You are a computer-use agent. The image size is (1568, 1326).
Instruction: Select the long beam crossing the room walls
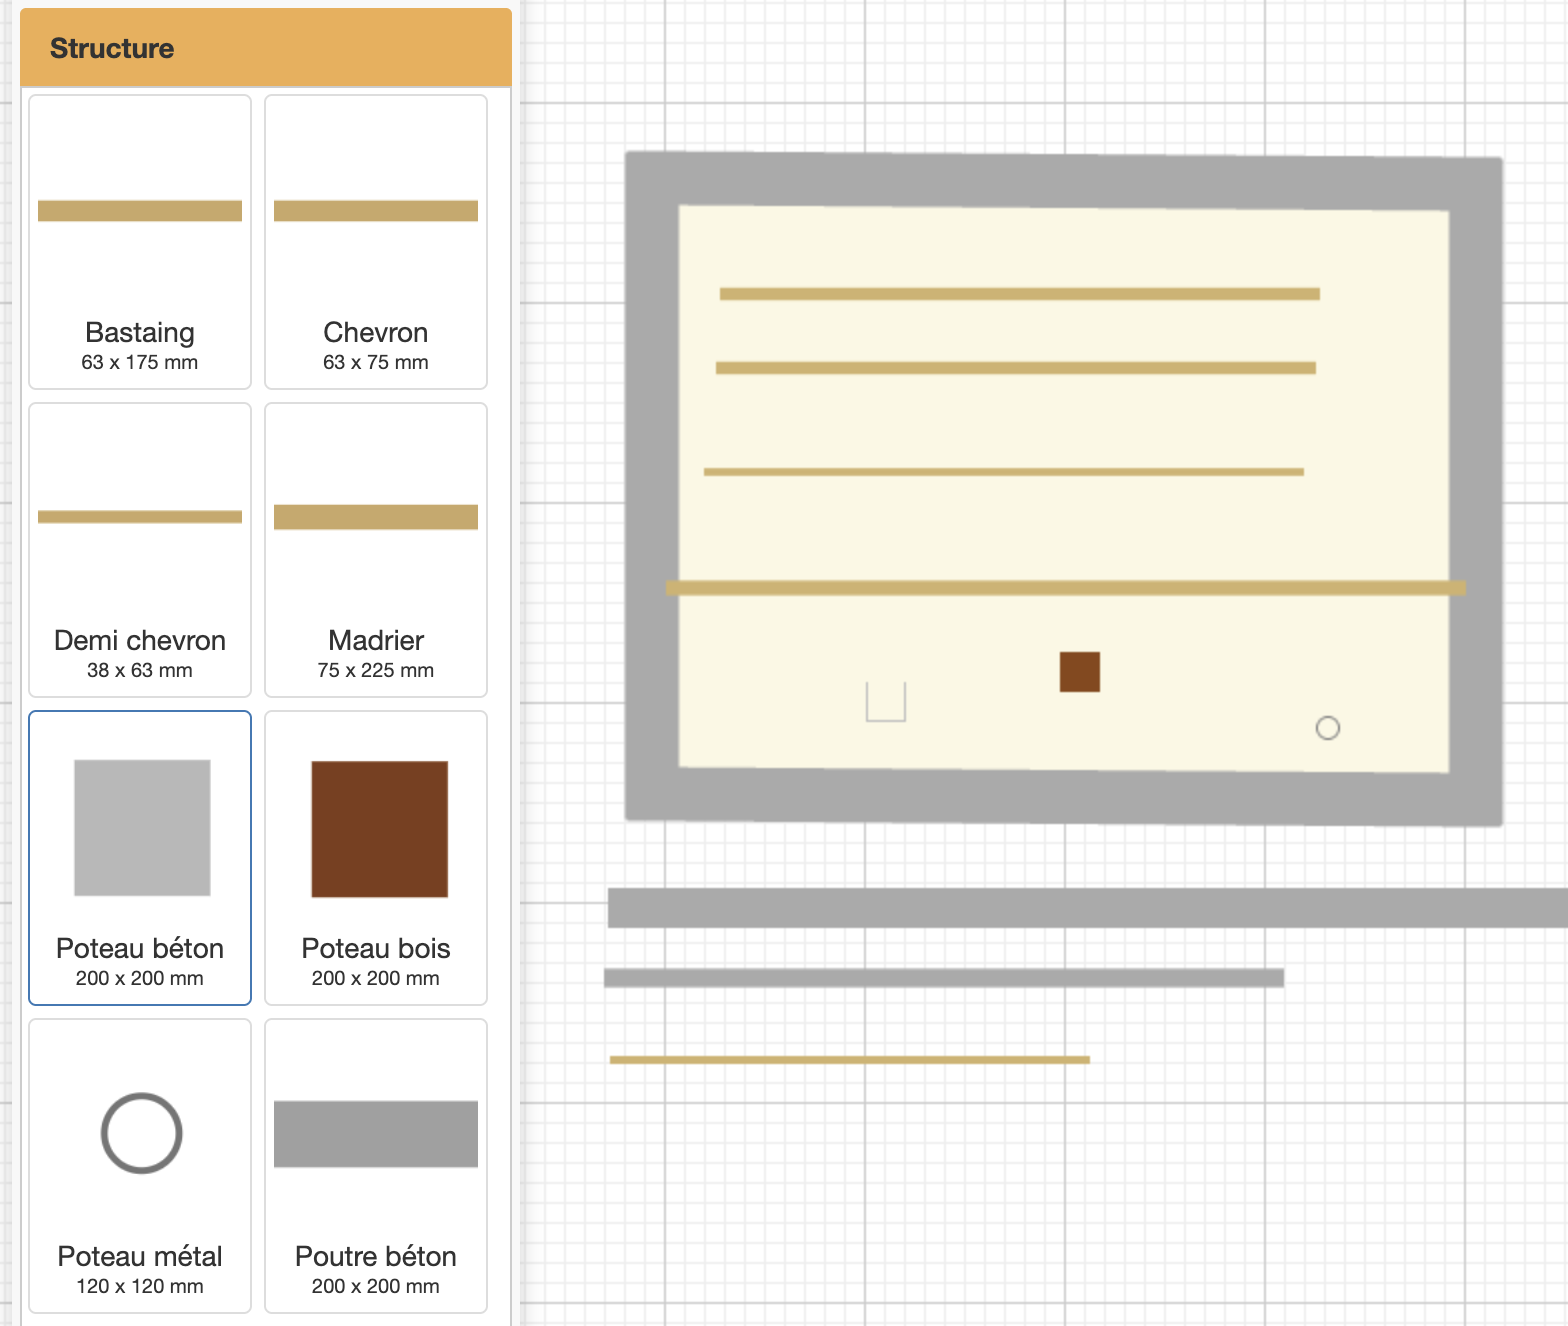coord(1066,588)
